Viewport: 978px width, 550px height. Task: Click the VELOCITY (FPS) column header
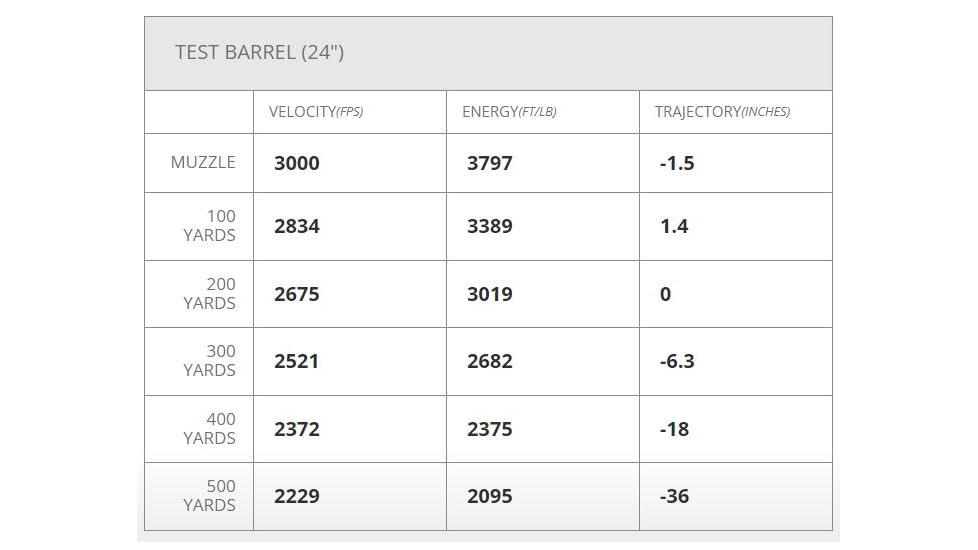[x=316, y=112]
